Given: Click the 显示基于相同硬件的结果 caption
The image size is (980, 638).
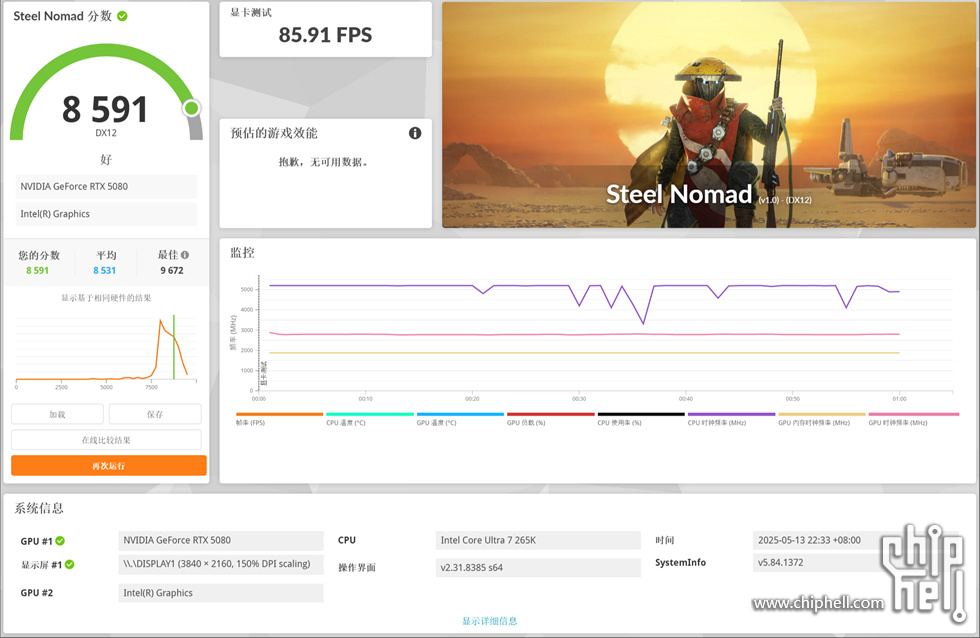Looking at the screenshot, I should (106, 298).
